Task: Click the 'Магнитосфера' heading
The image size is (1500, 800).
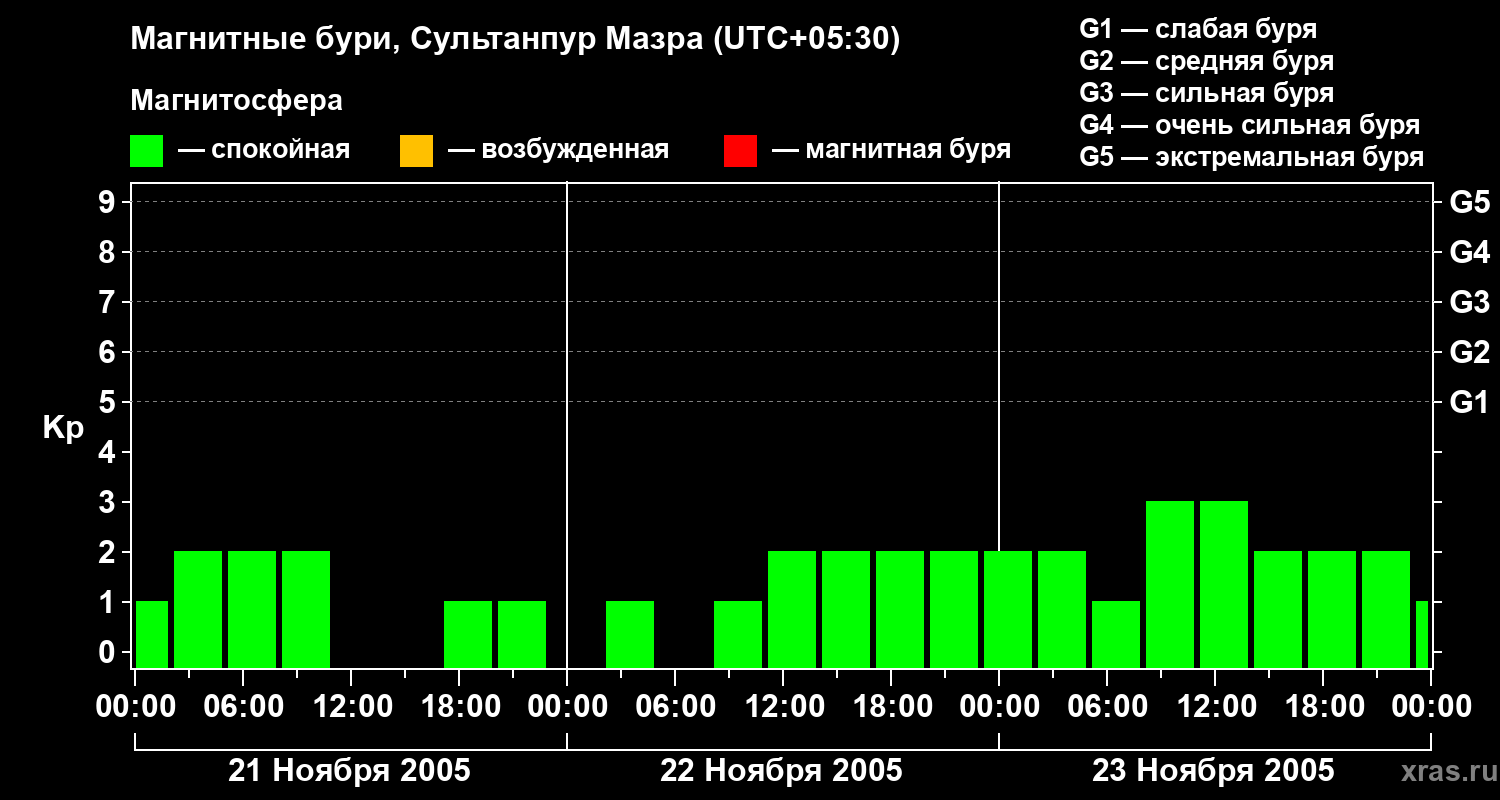Action: (x=237, y=101)
